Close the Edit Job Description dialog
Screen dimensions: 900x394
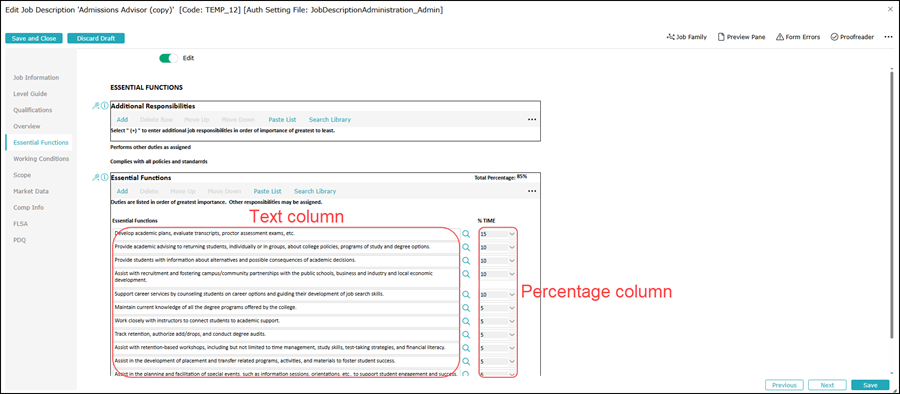[889, 10]
